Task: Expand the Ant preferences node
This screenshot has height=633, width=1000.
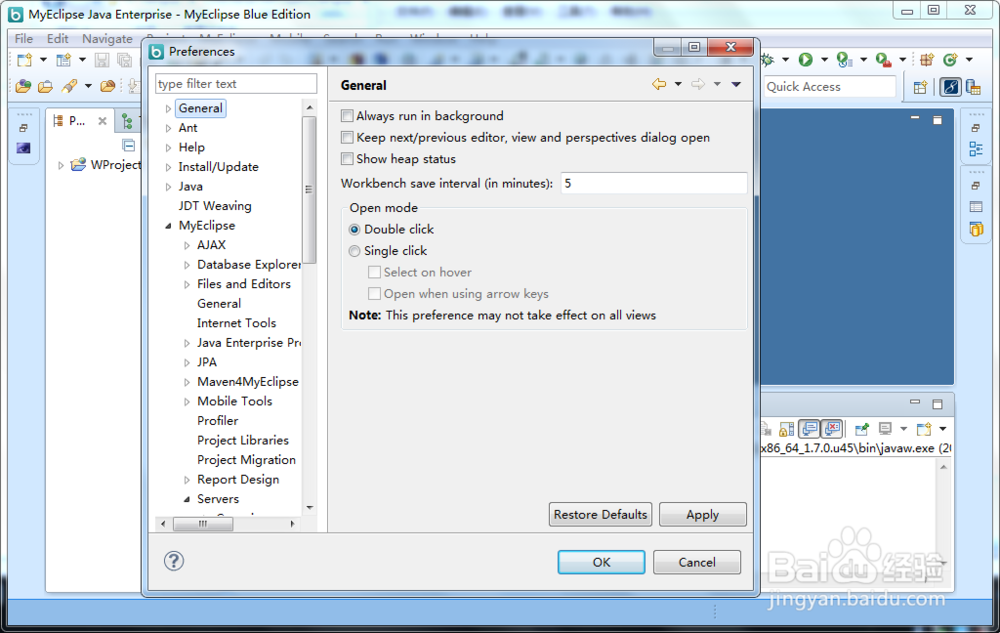Action: point(168,128)
